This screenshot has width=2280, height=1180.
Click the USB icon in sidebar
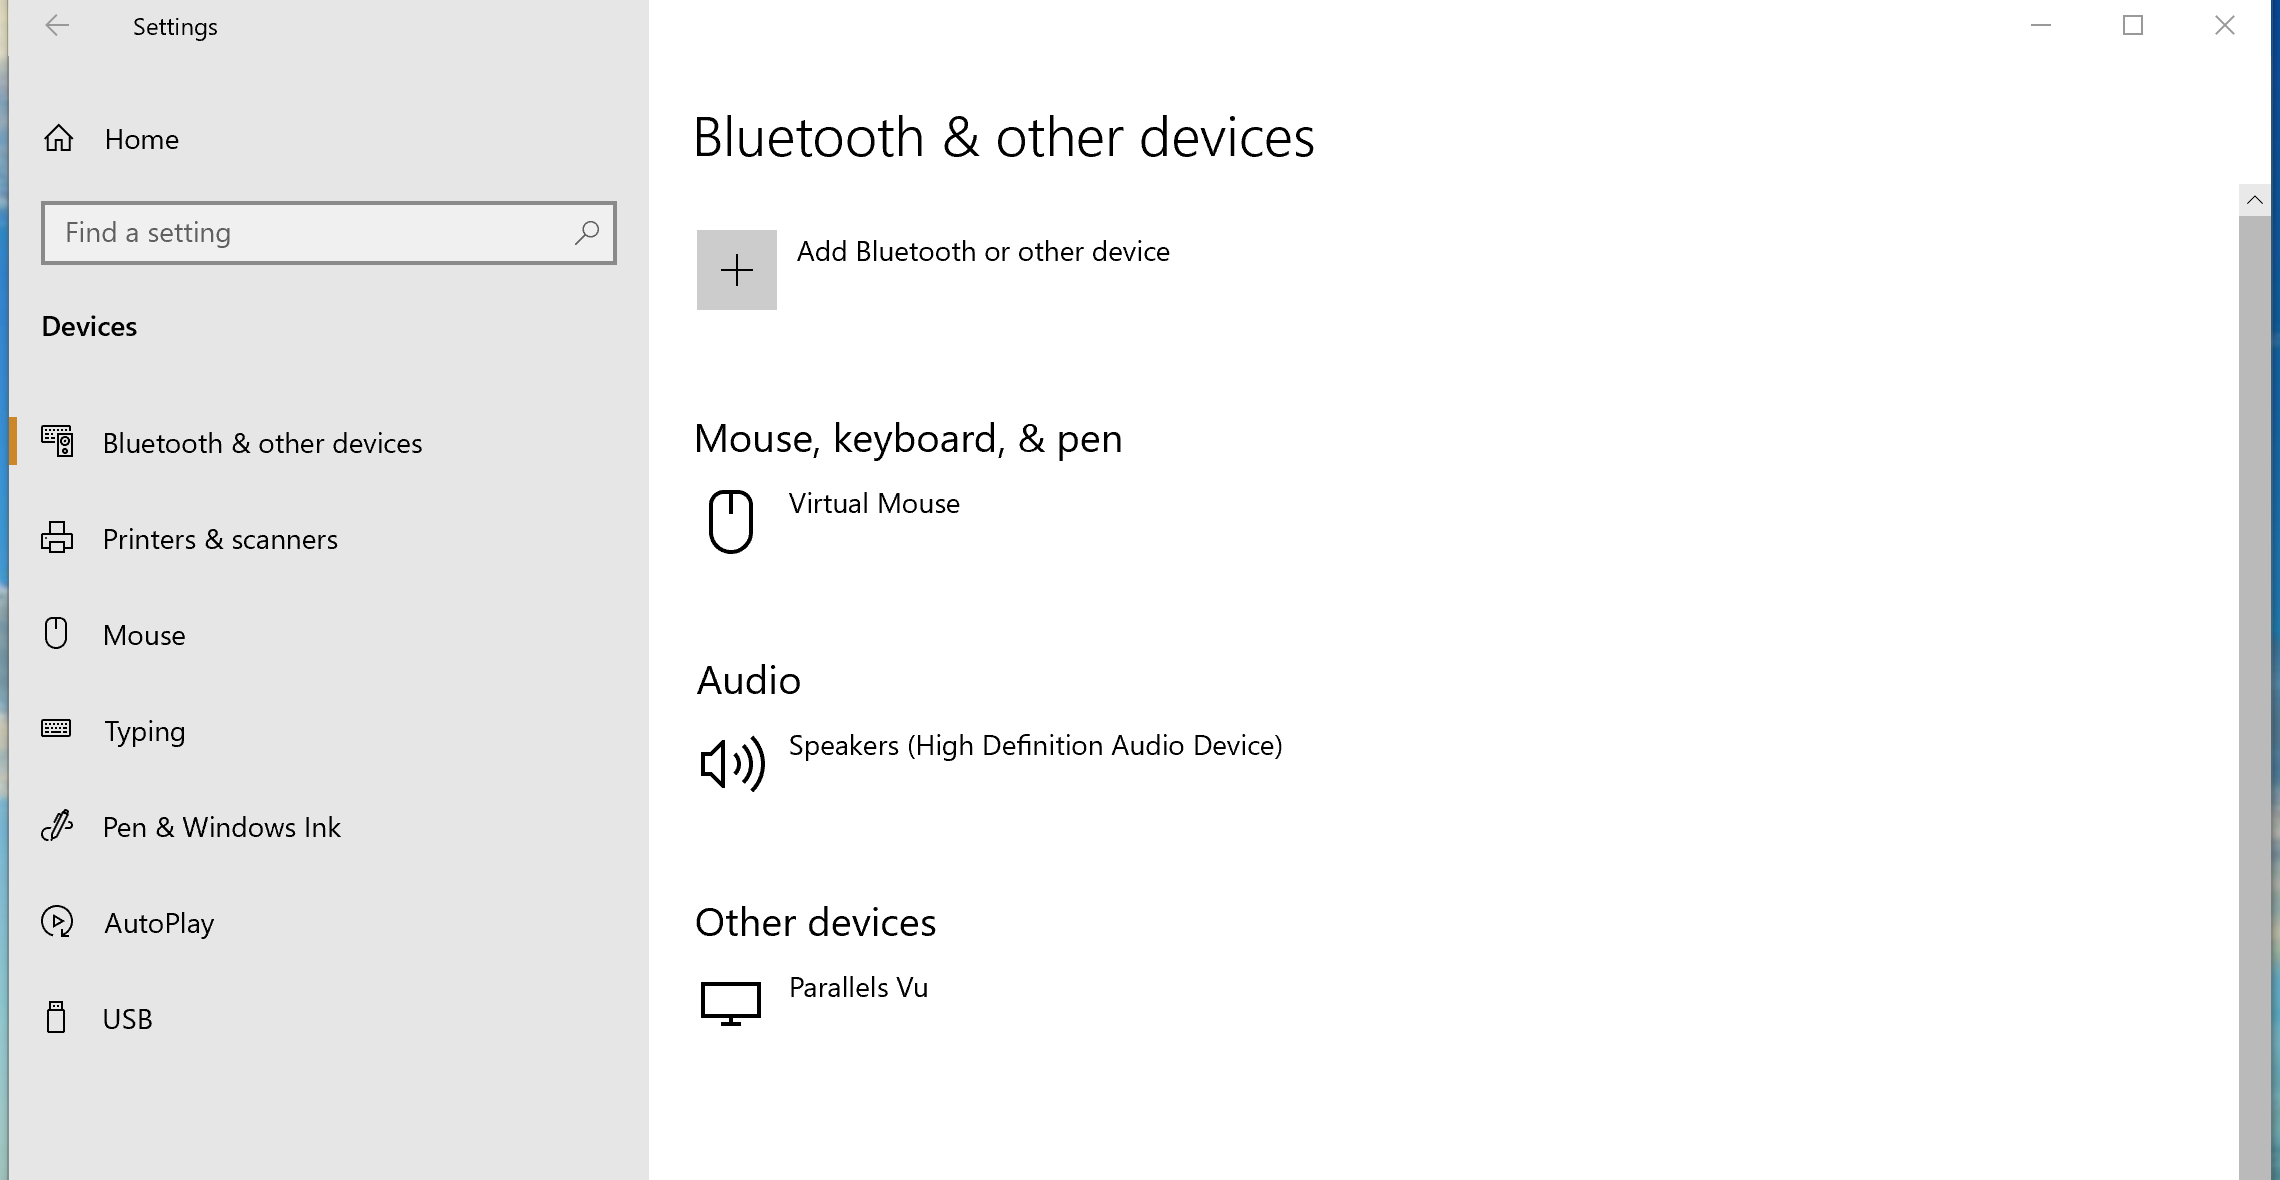point(57,1018)
